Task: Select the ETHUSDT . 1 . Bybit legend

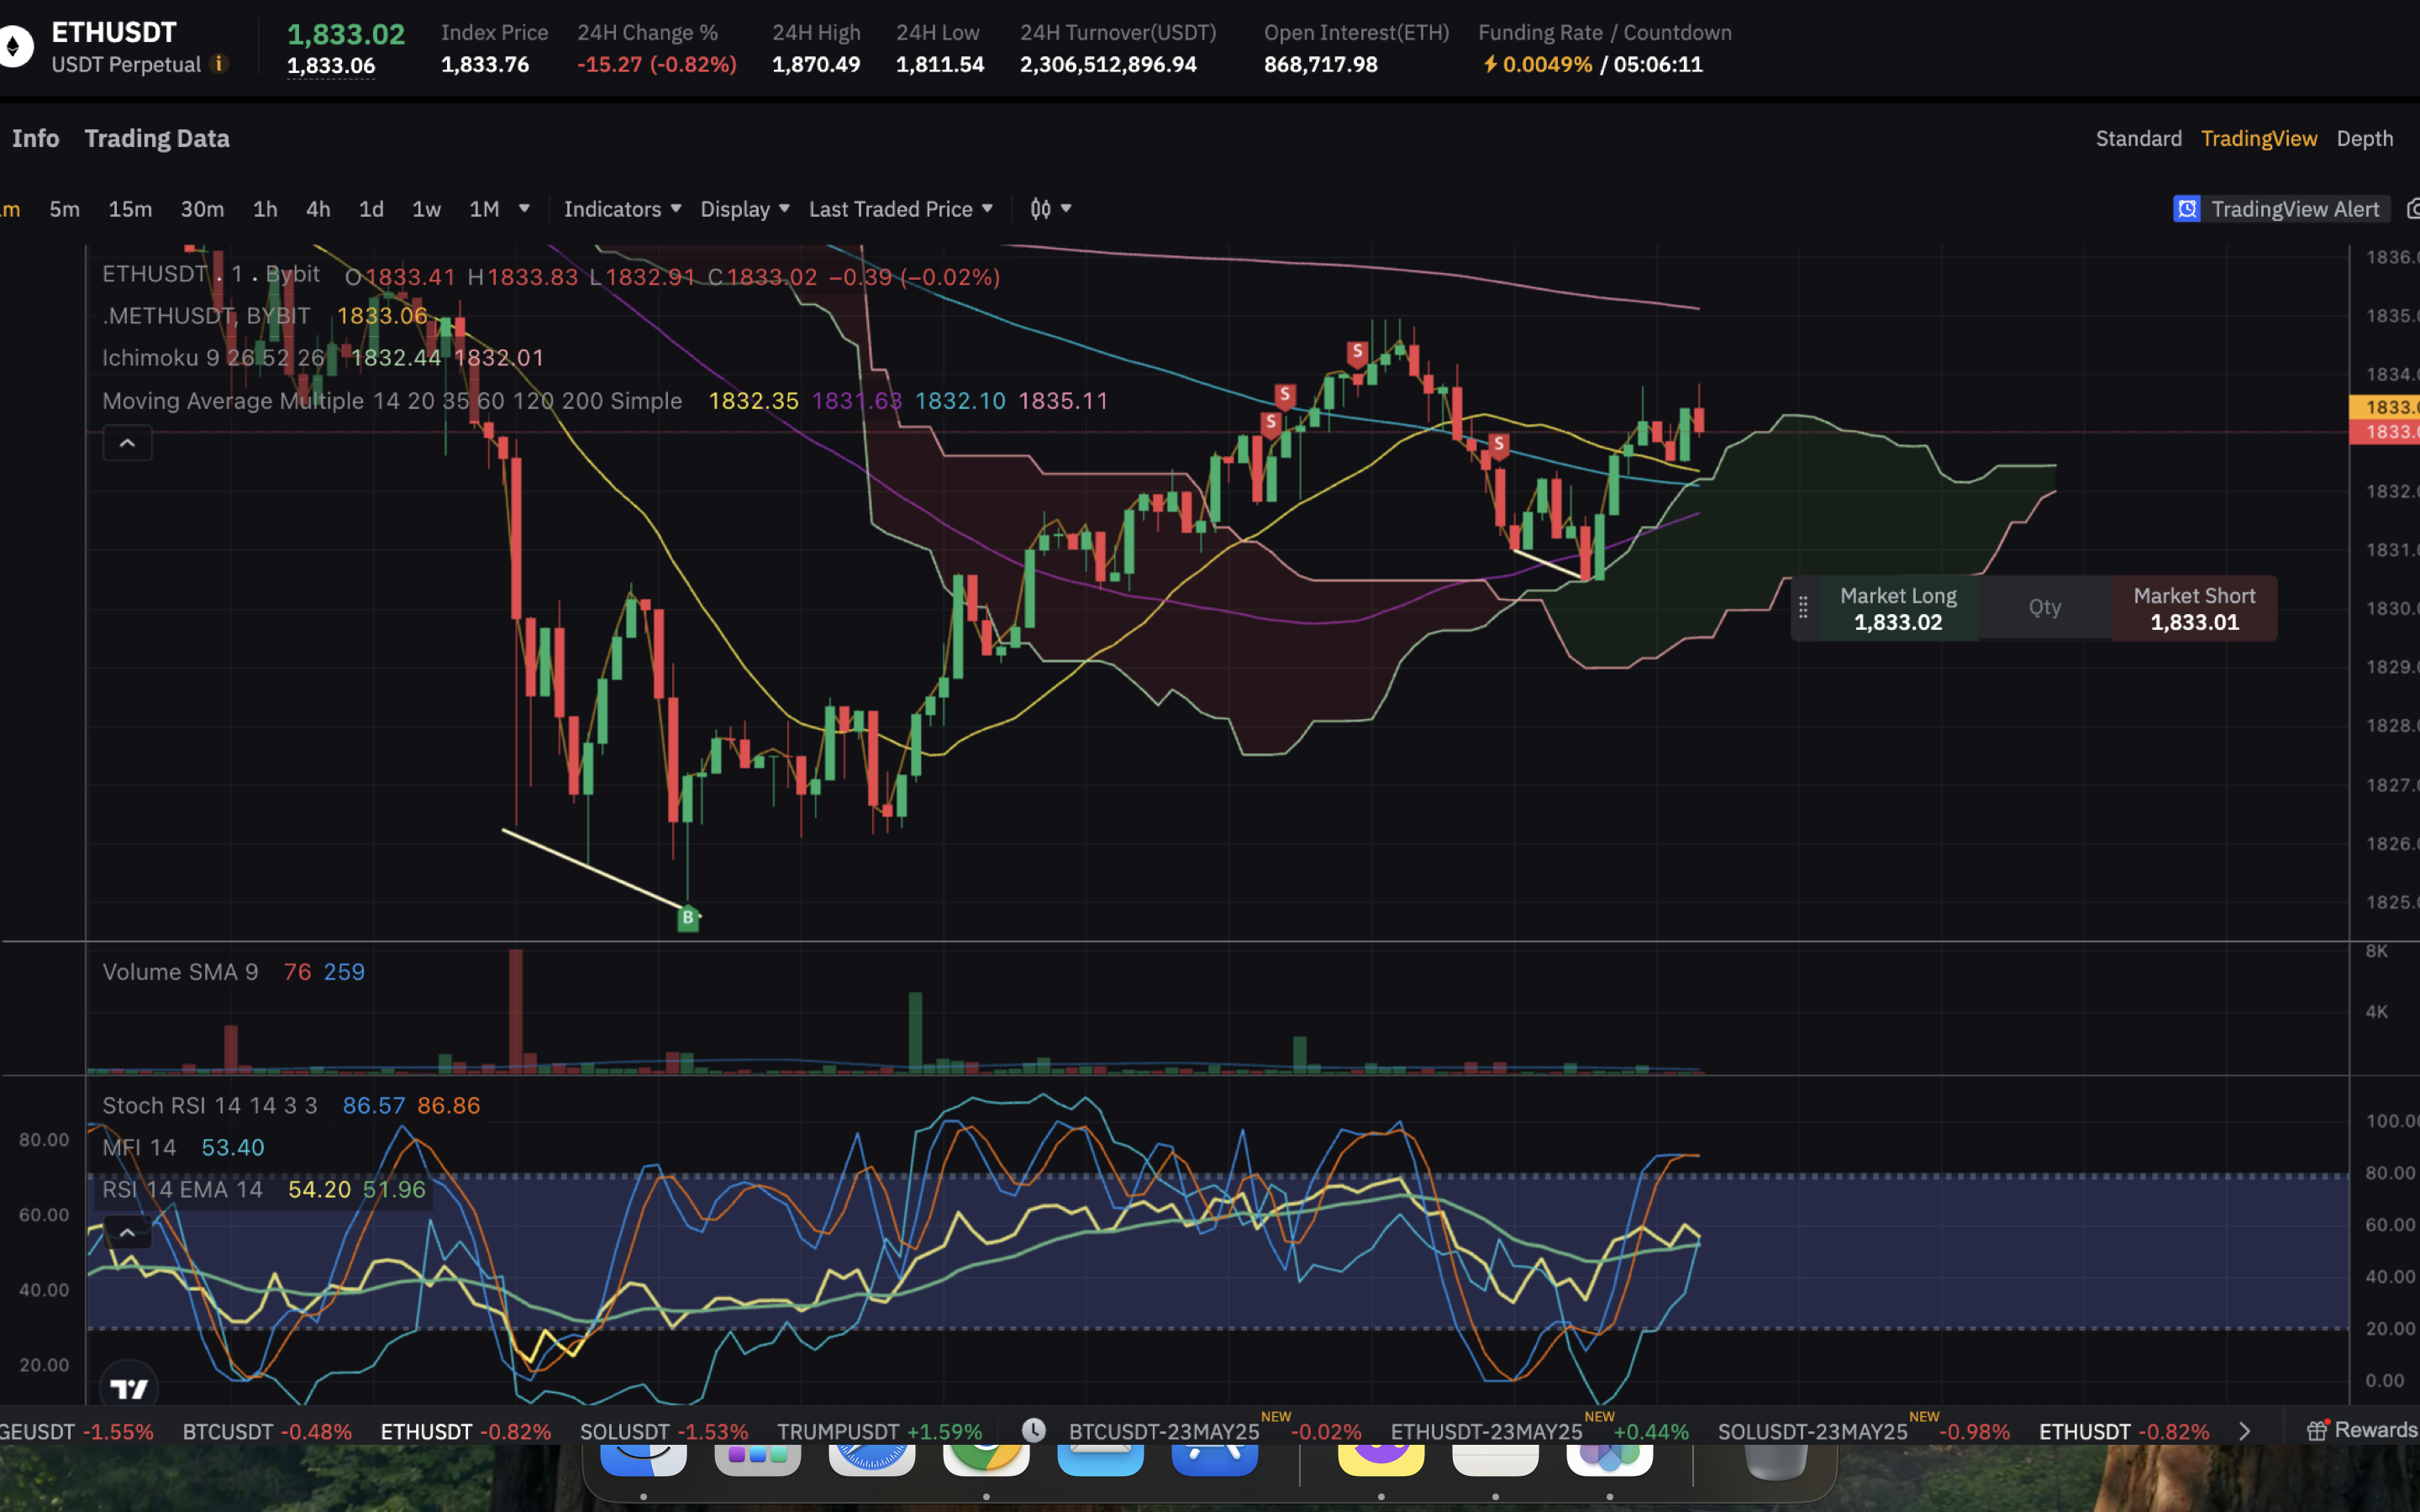Action: (x=211, y=274)
